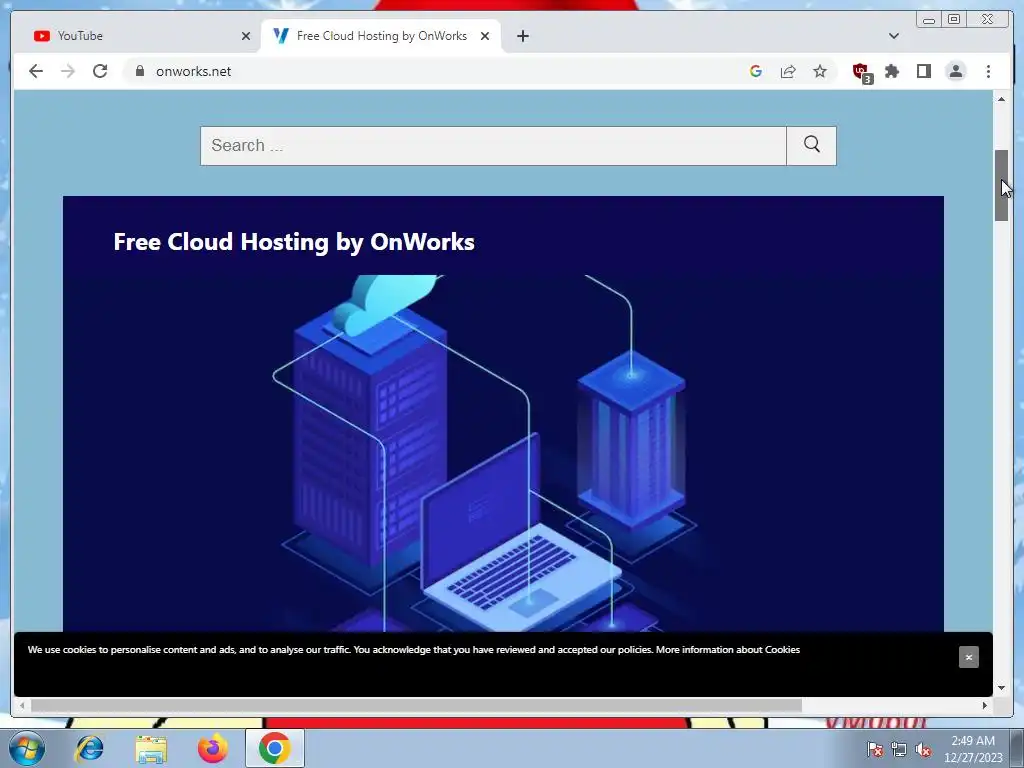Viewport: 1024px width, 768px height.
Task: Launch Firefox from the taskbar
Action: tap(213, 748)
